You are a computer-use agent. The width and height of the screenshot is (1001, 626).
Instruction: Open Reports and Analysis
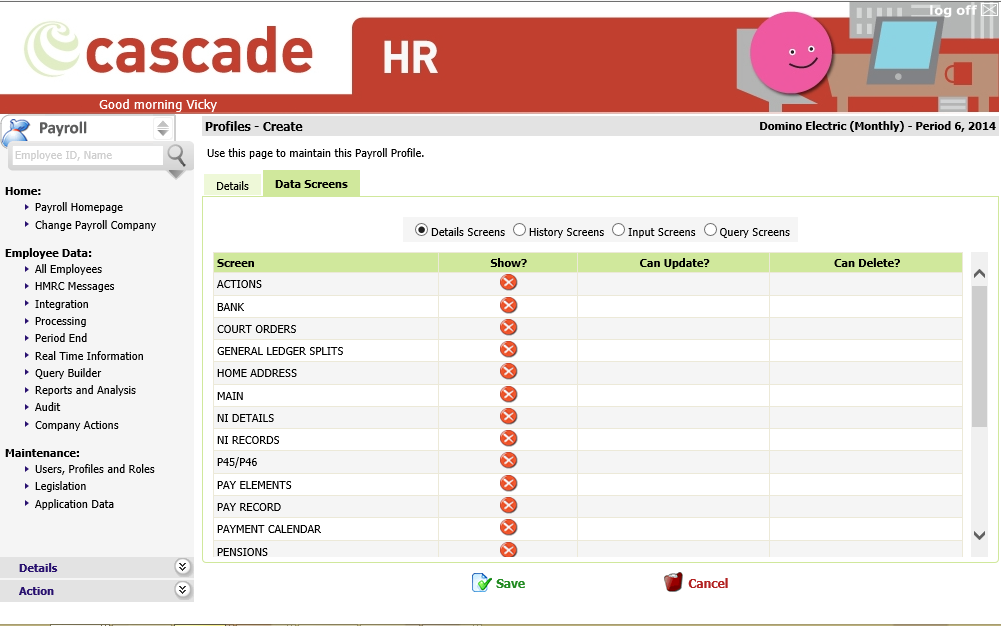tap(85, 390)
